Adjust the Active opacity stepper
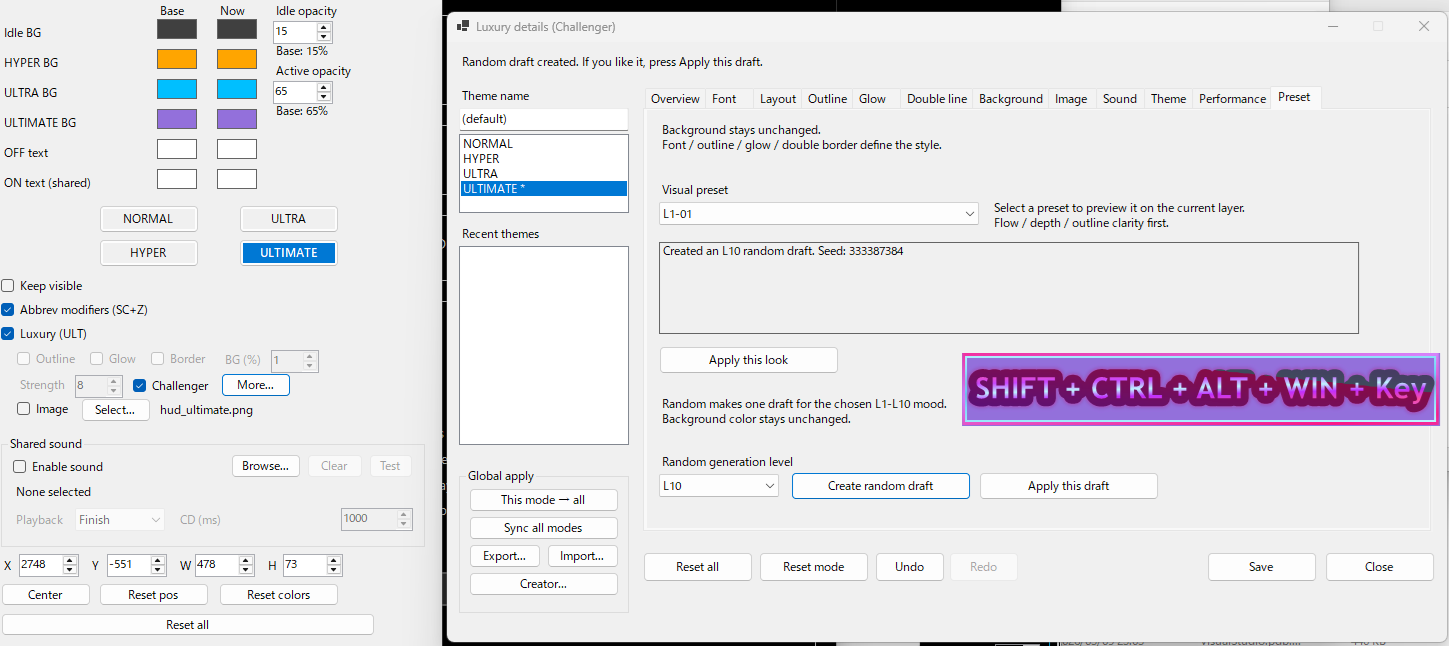1449x646 pixels. tap(323, 91)
